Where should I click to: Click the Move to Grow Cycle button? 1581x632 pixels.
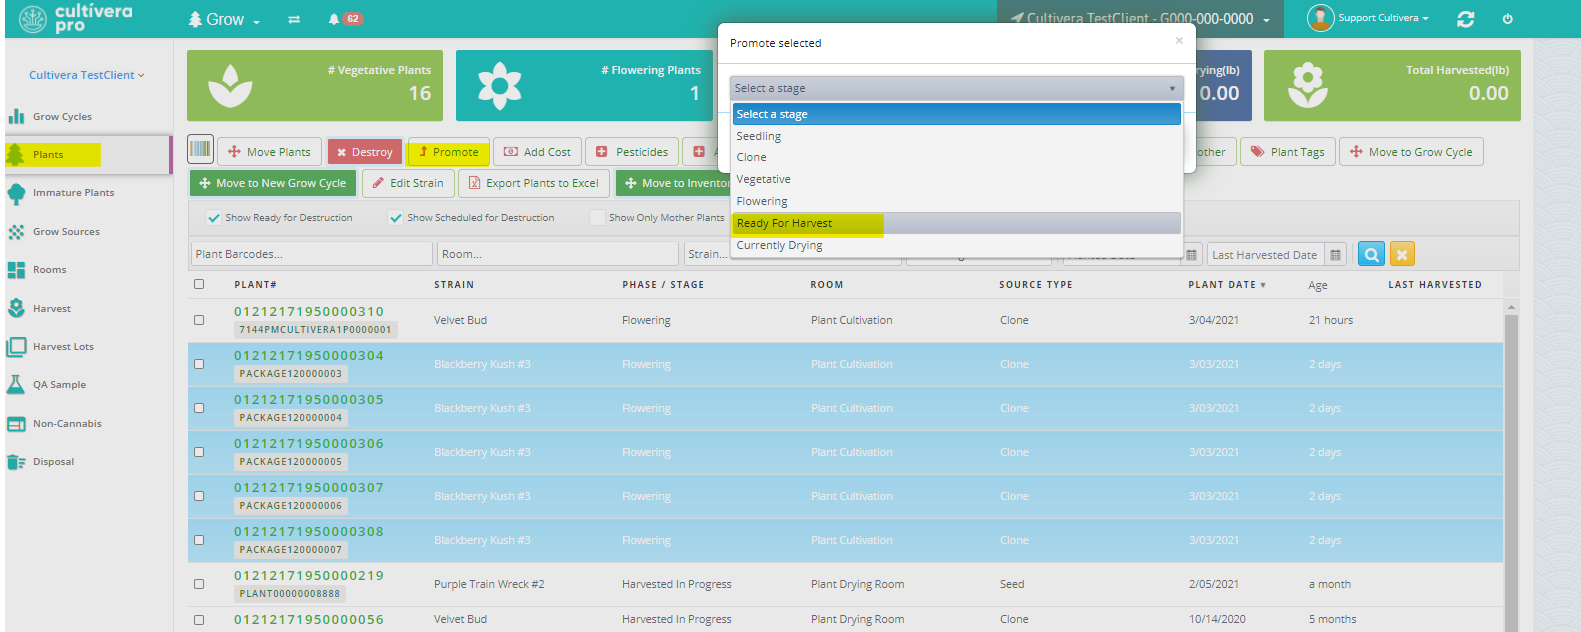point(1411,152)
